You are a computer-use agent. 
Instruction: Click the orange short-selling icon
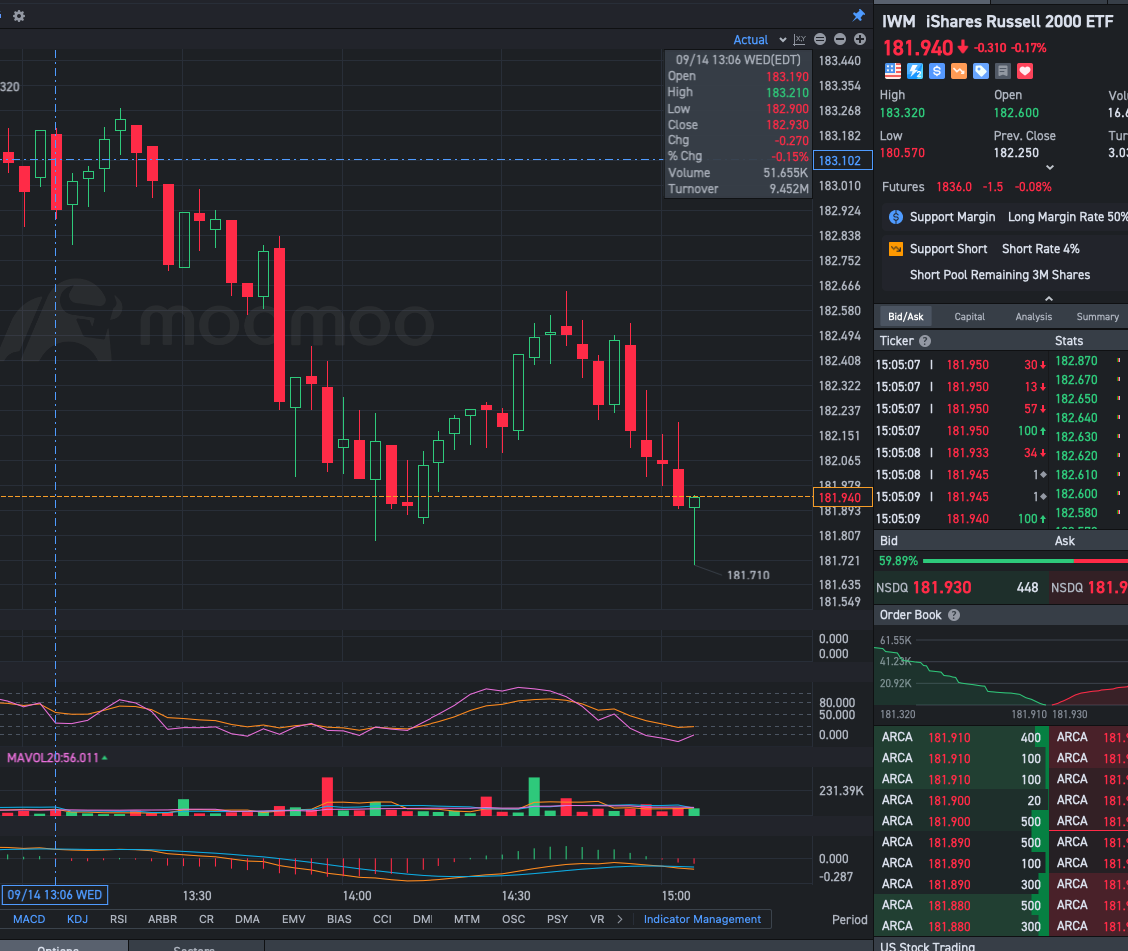959,70
